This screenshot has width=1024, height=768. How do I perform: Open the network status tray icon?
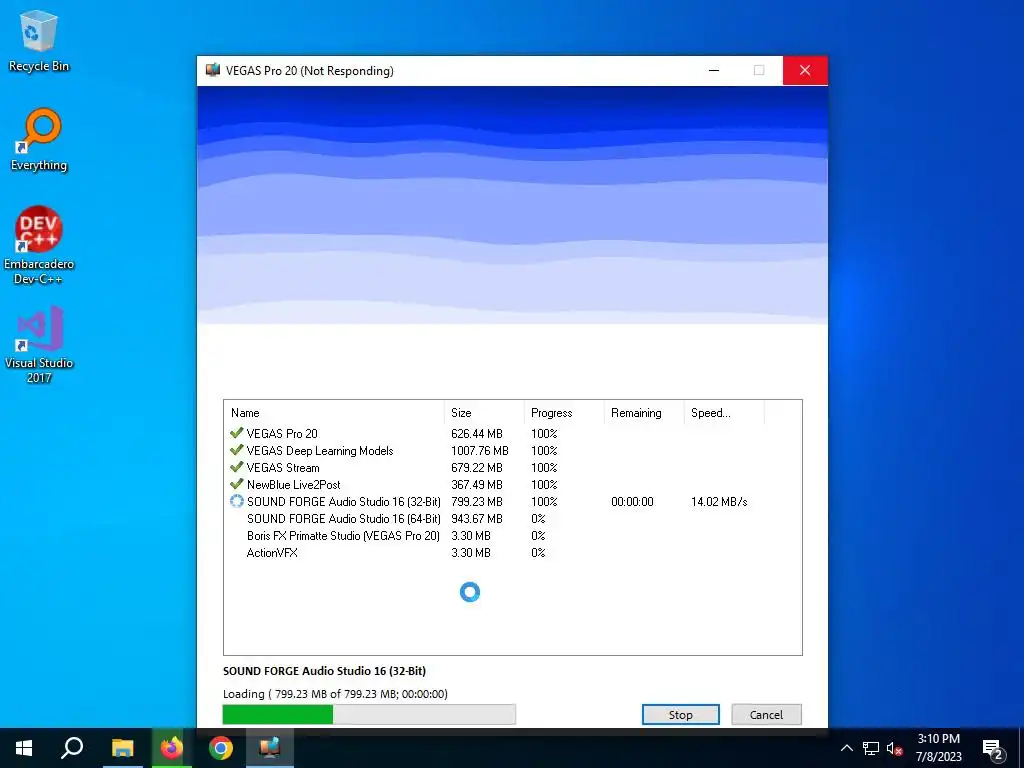871,748
